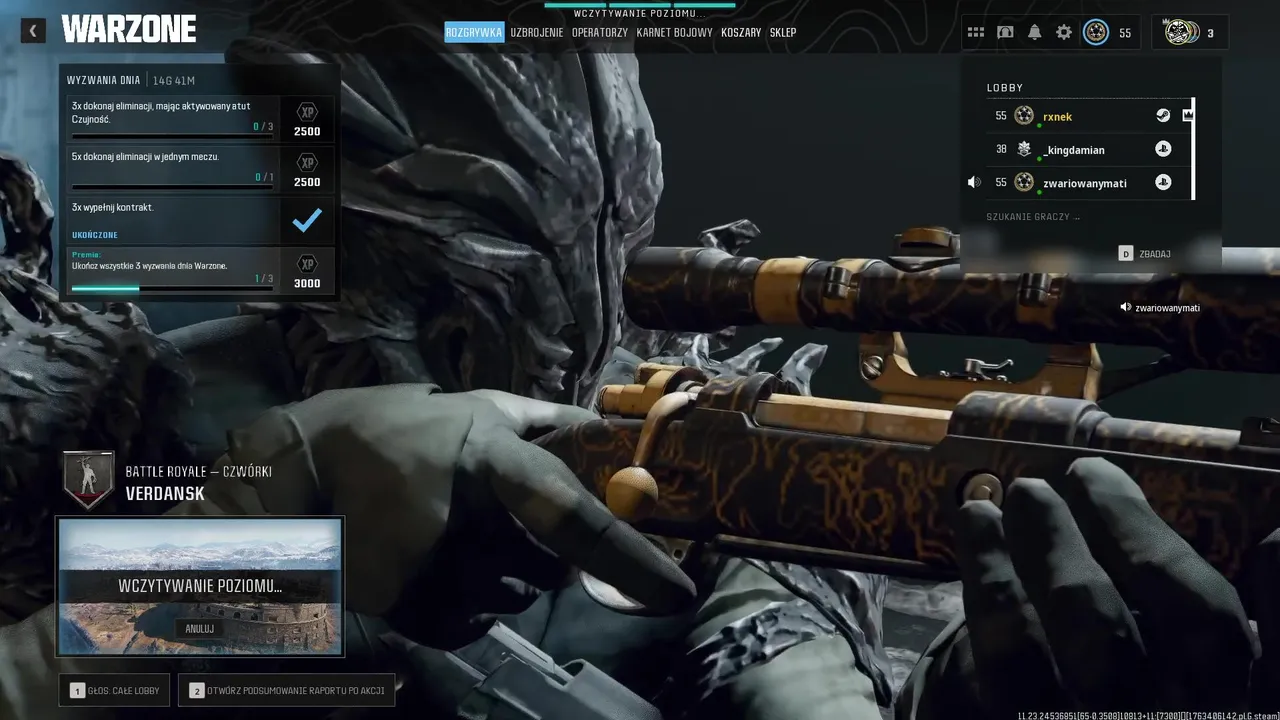Click the LOBBY header text

1005,88
